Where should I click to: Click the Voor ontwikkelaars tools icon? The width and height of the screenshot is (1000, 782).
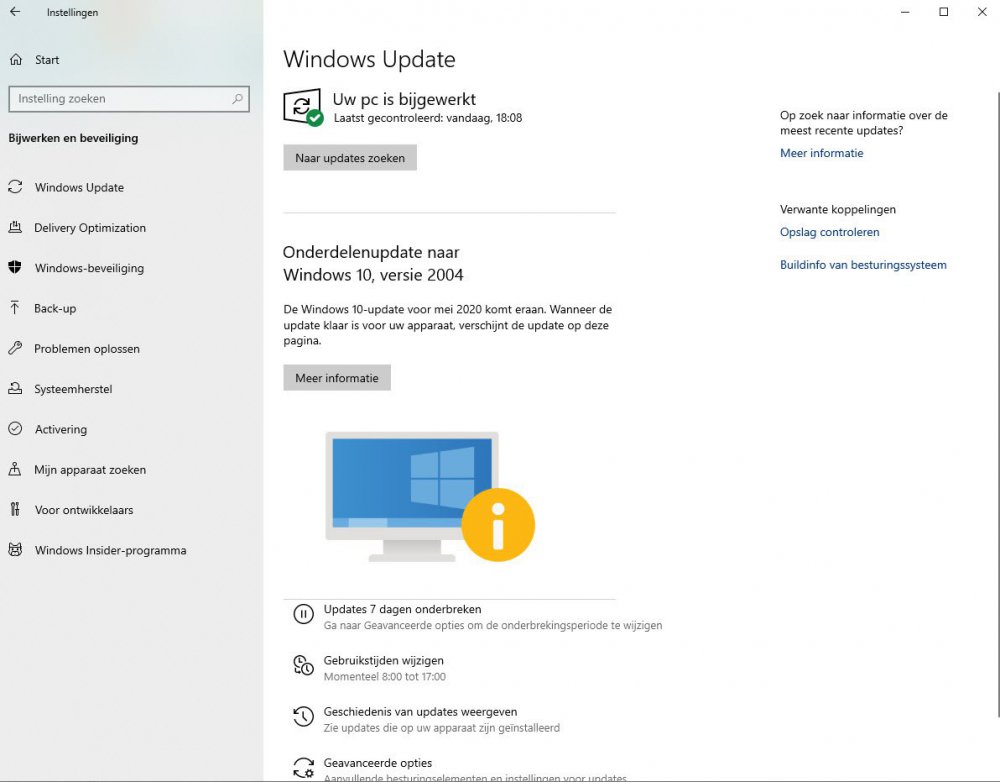(15, 510)
